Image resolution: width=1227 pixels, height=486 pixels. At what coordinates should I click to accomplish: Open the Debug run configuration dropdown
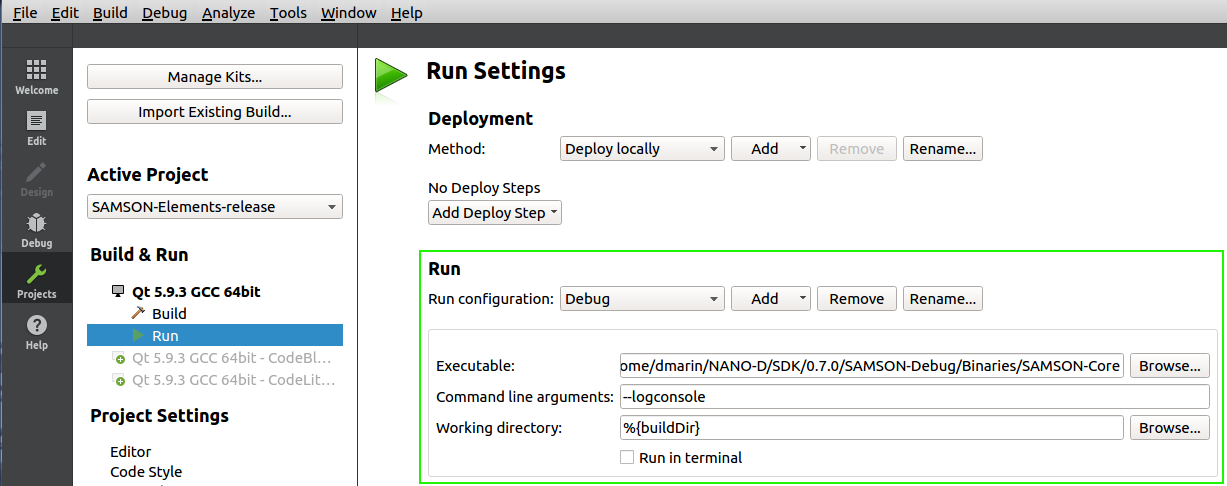(x=642, y=299)
